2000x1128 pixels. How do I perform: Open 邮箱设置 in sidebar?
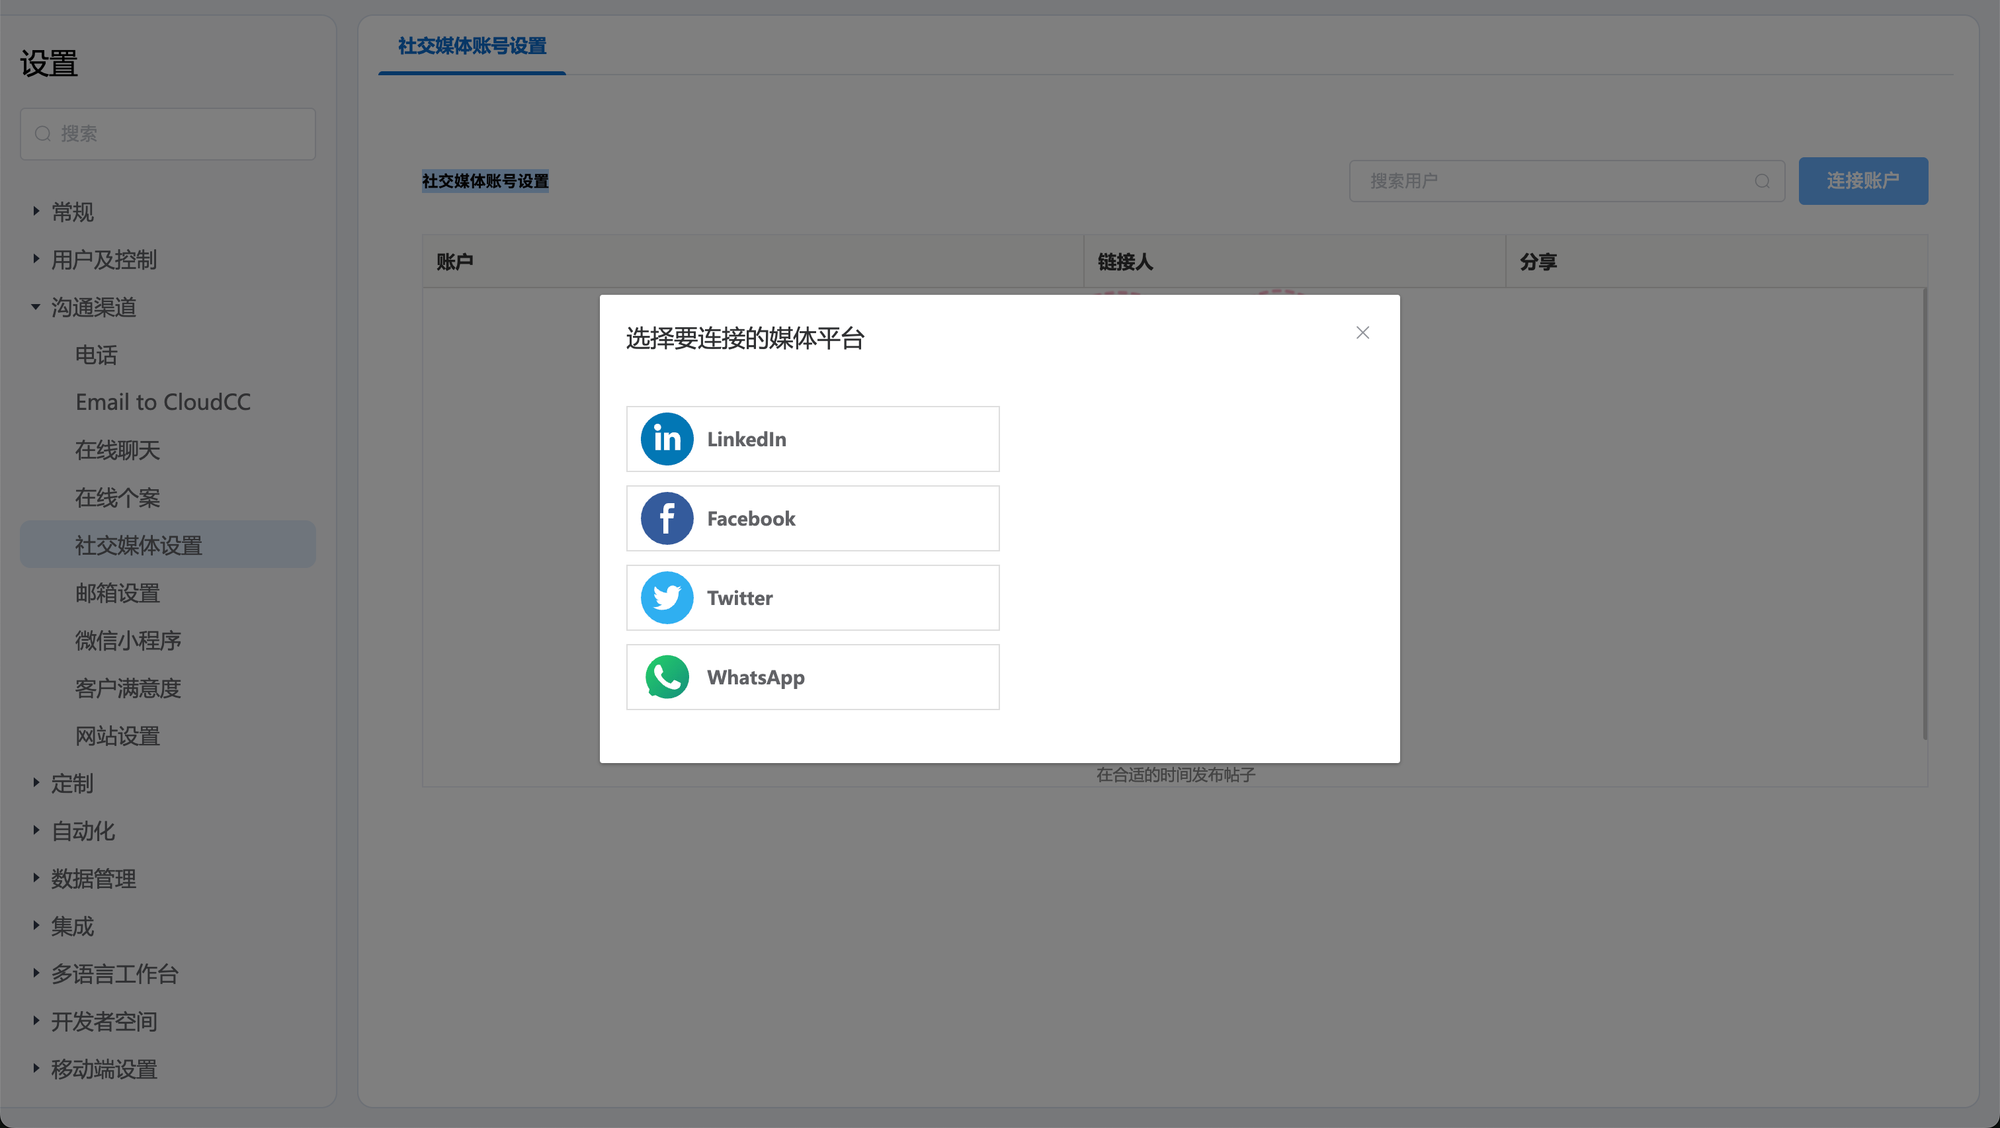117,593
